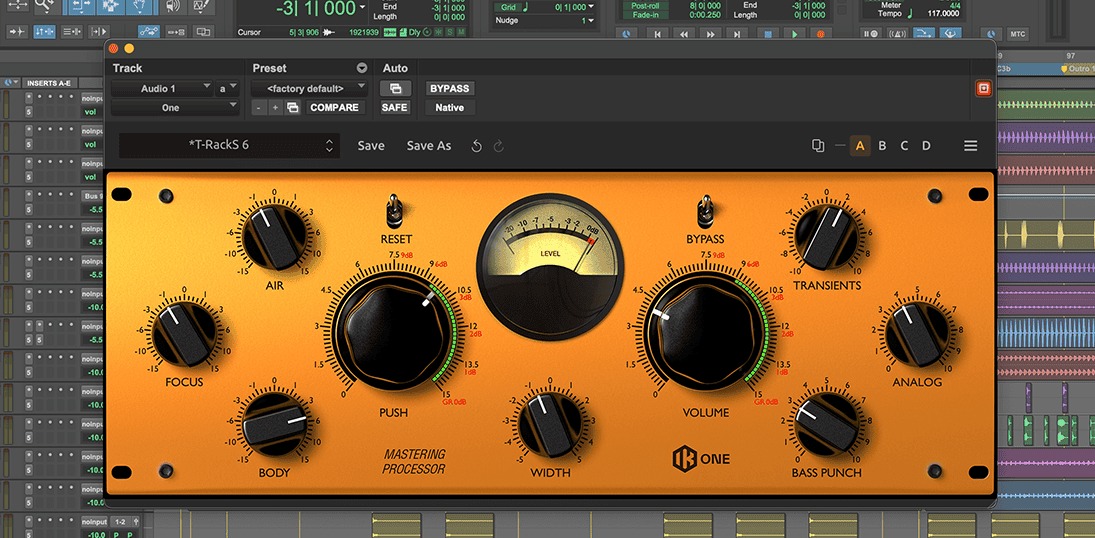Flip the BYPASS toggle switch on faceplate
Image resolution: width=1095 pixels, height=538 pixels.
(705, 211)
